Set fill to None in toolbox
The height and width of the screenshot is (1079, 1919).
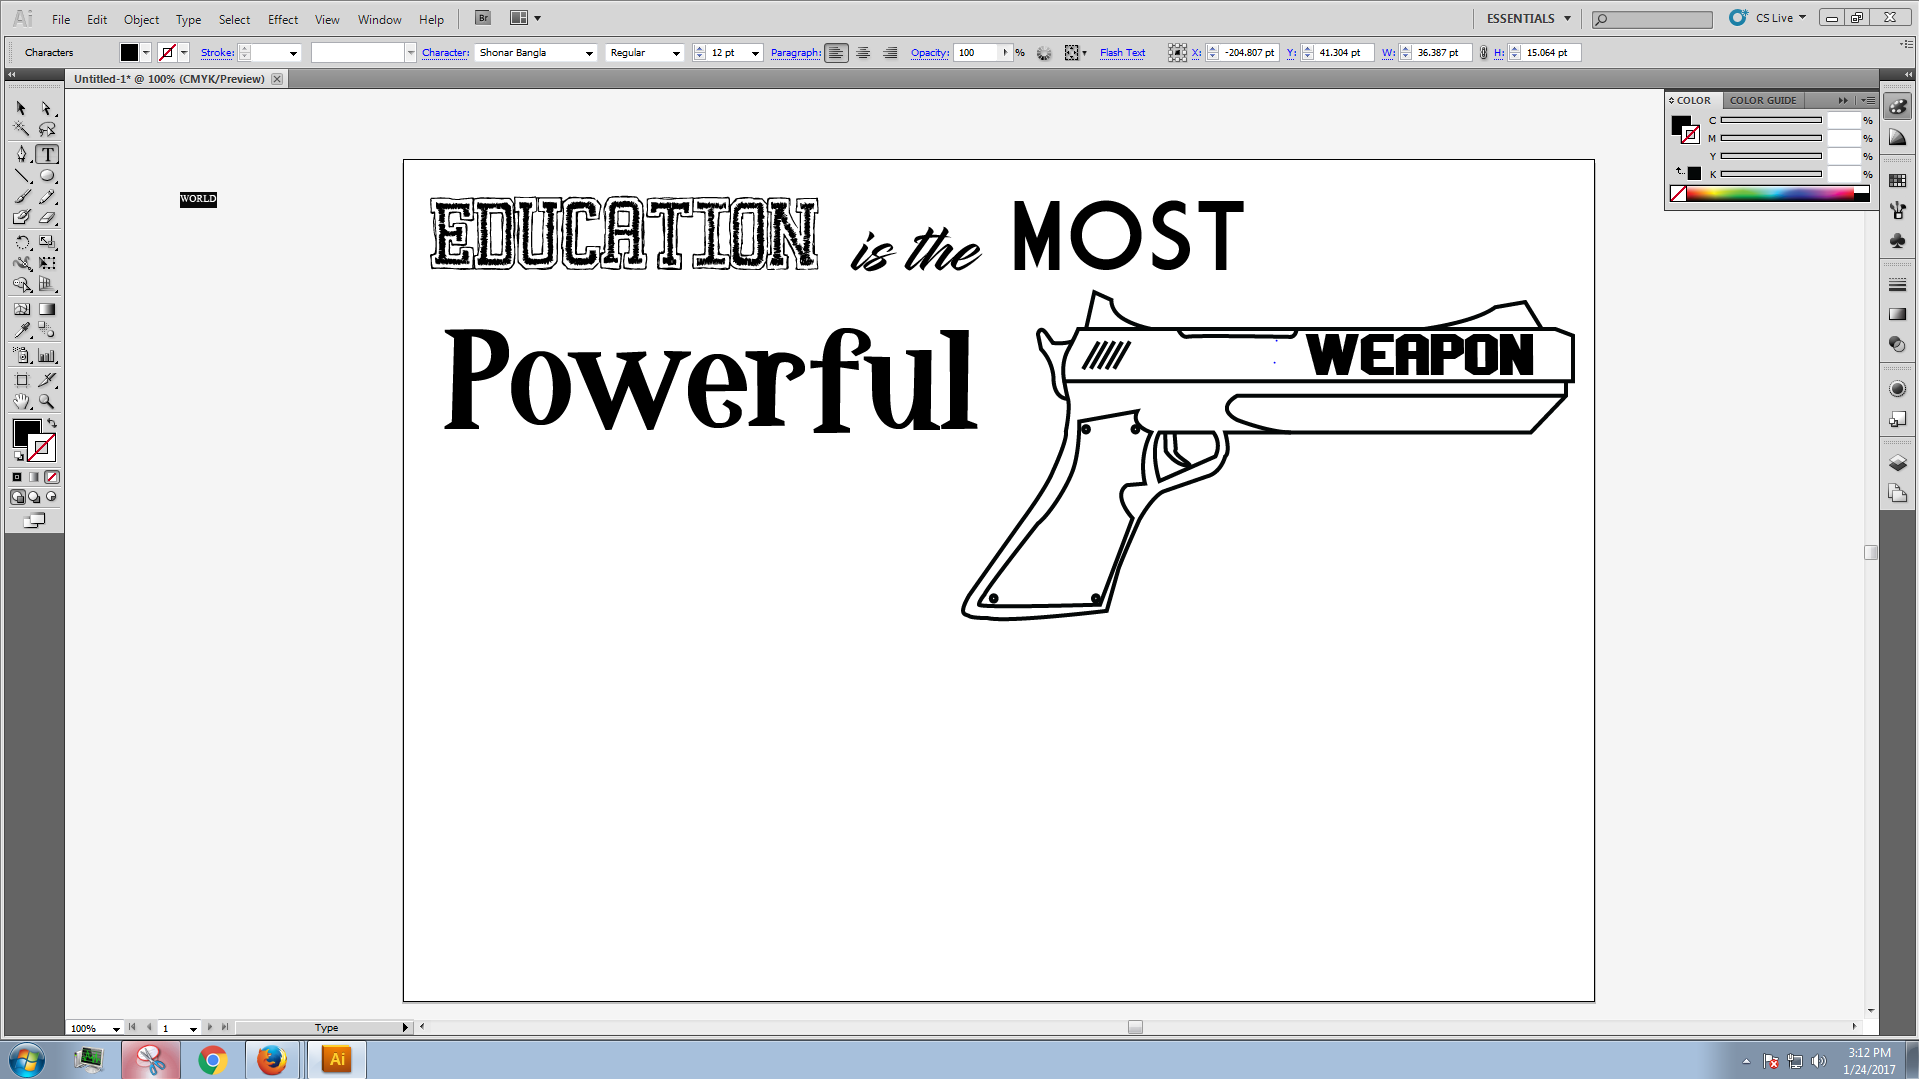[52, 477]
